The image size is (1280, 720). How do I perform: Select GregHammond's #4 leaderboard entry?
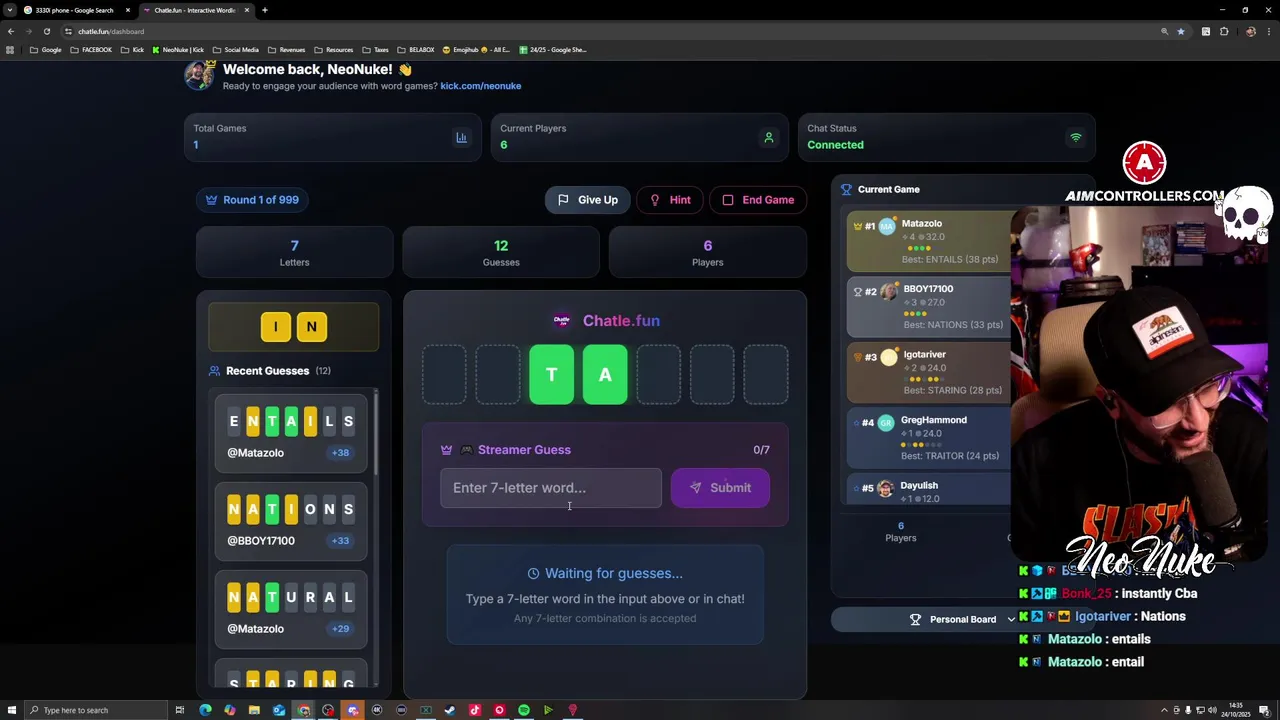click(928, 438)
